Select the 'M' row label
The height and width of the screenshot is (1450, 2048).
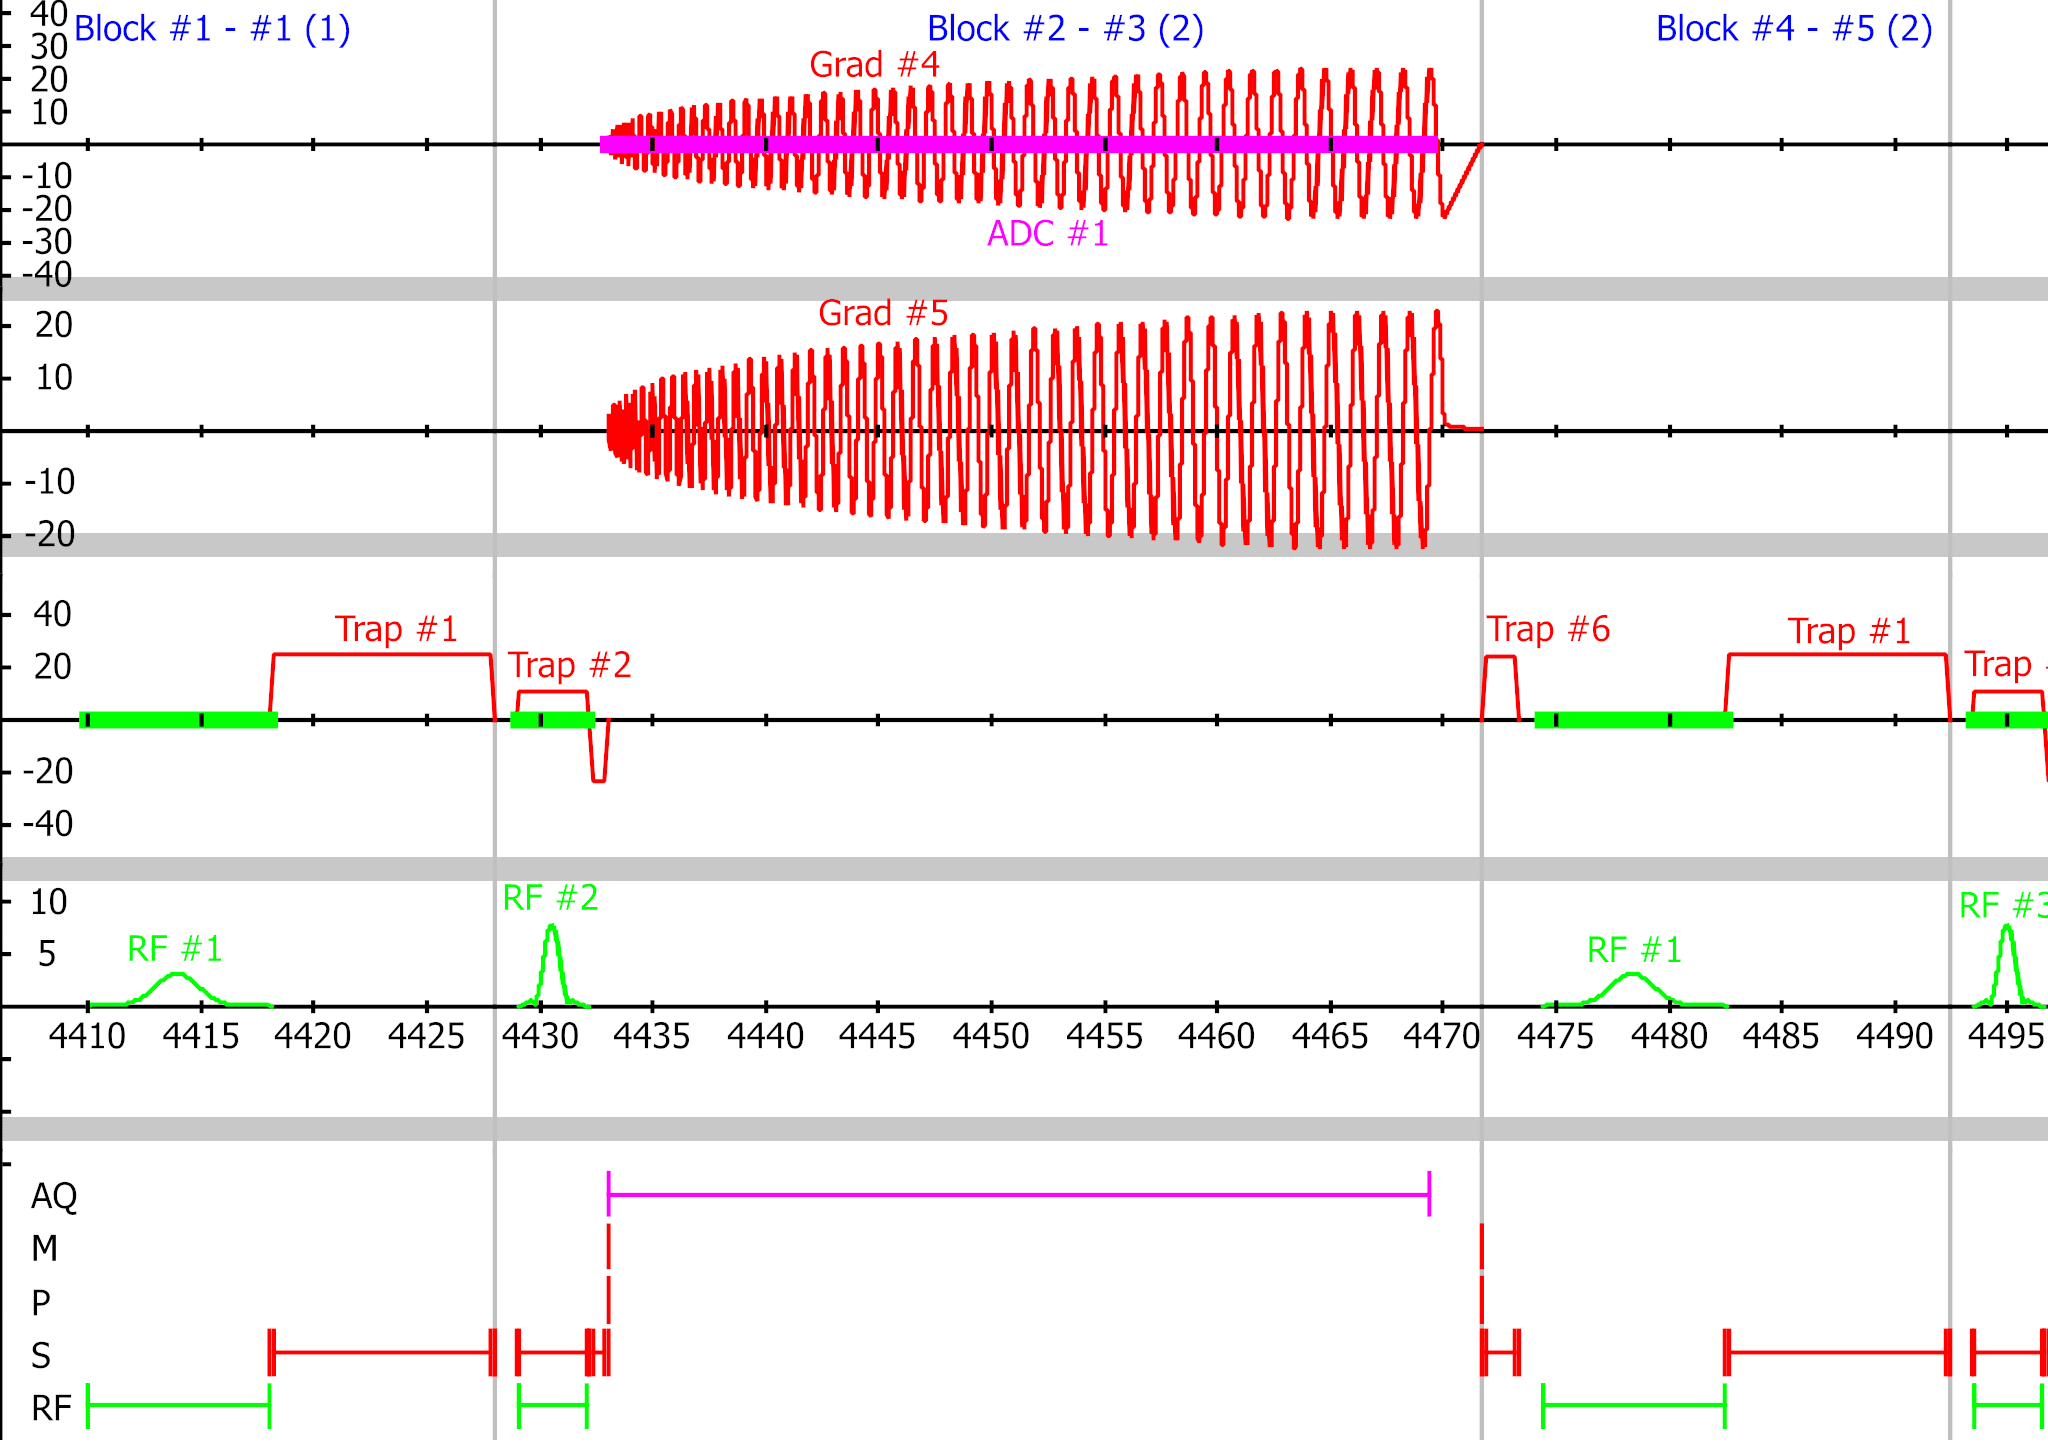coord(44,1249)
